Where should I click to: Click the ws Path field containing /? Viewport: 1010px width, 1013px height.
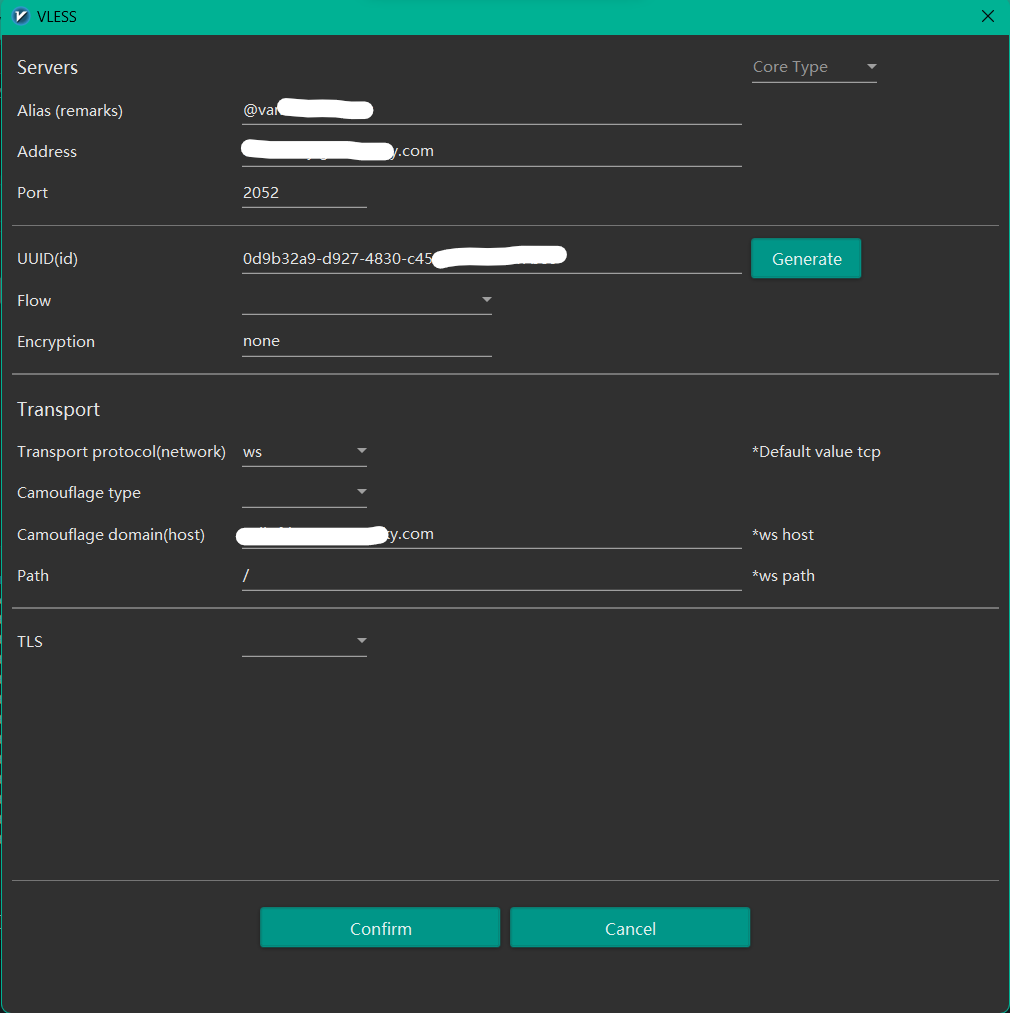click(x=490, y=574)
